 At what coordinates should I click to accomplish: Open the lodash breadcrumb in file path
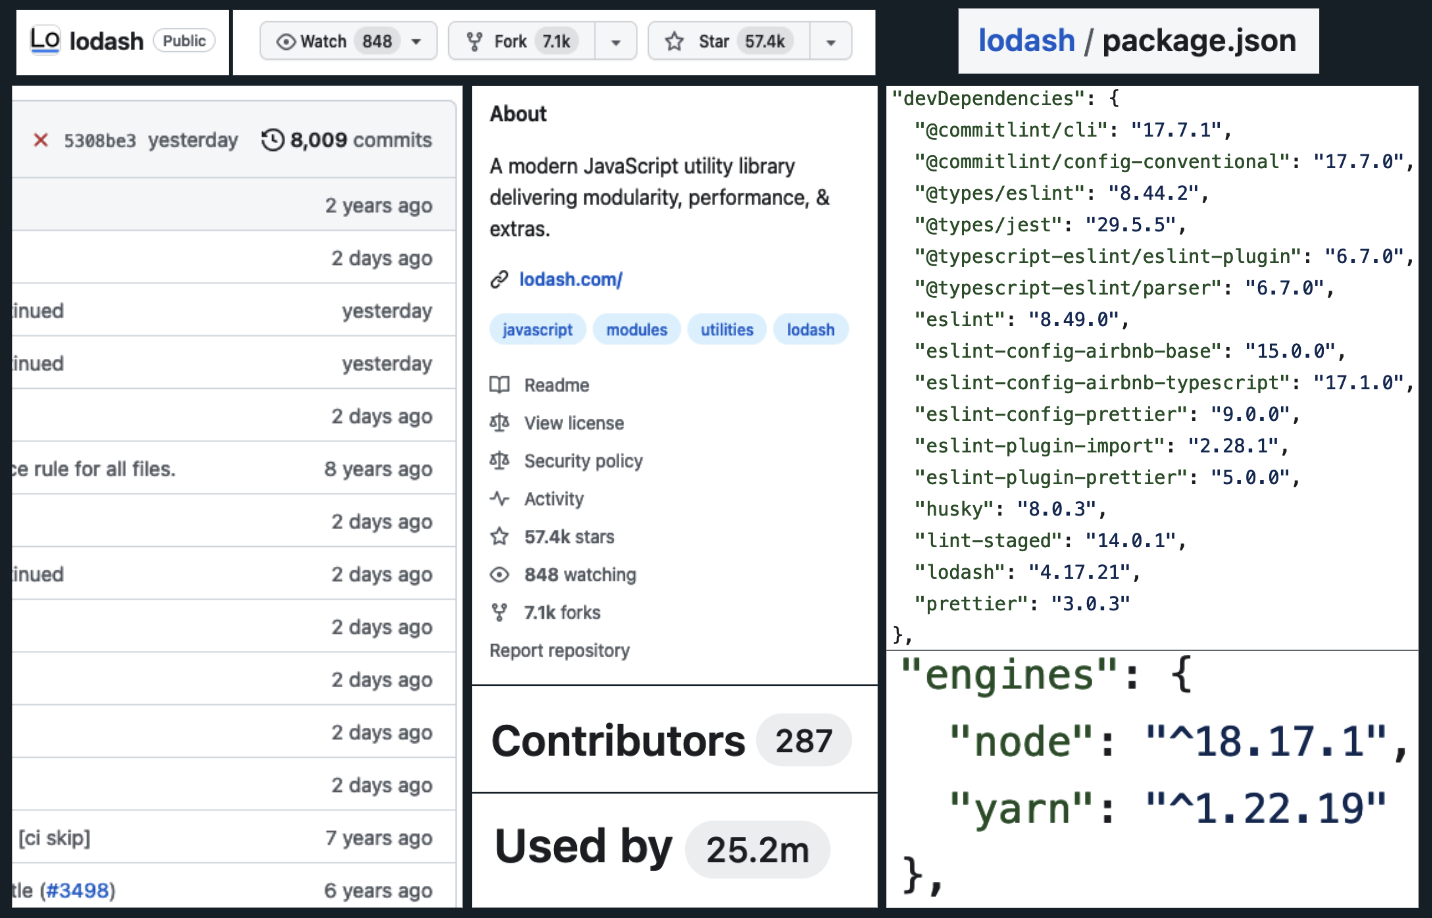[x=1026, y=41]
